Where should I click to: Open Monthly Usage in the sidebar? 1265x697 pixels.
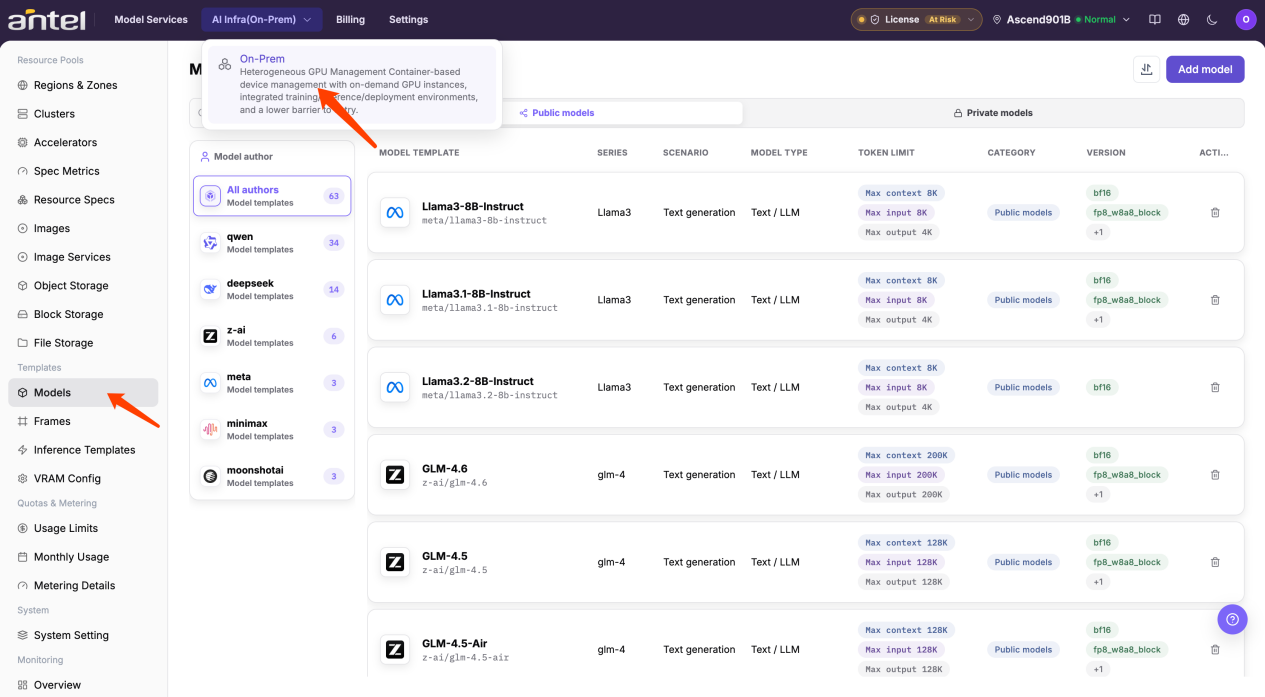click(x=83, y=557)
